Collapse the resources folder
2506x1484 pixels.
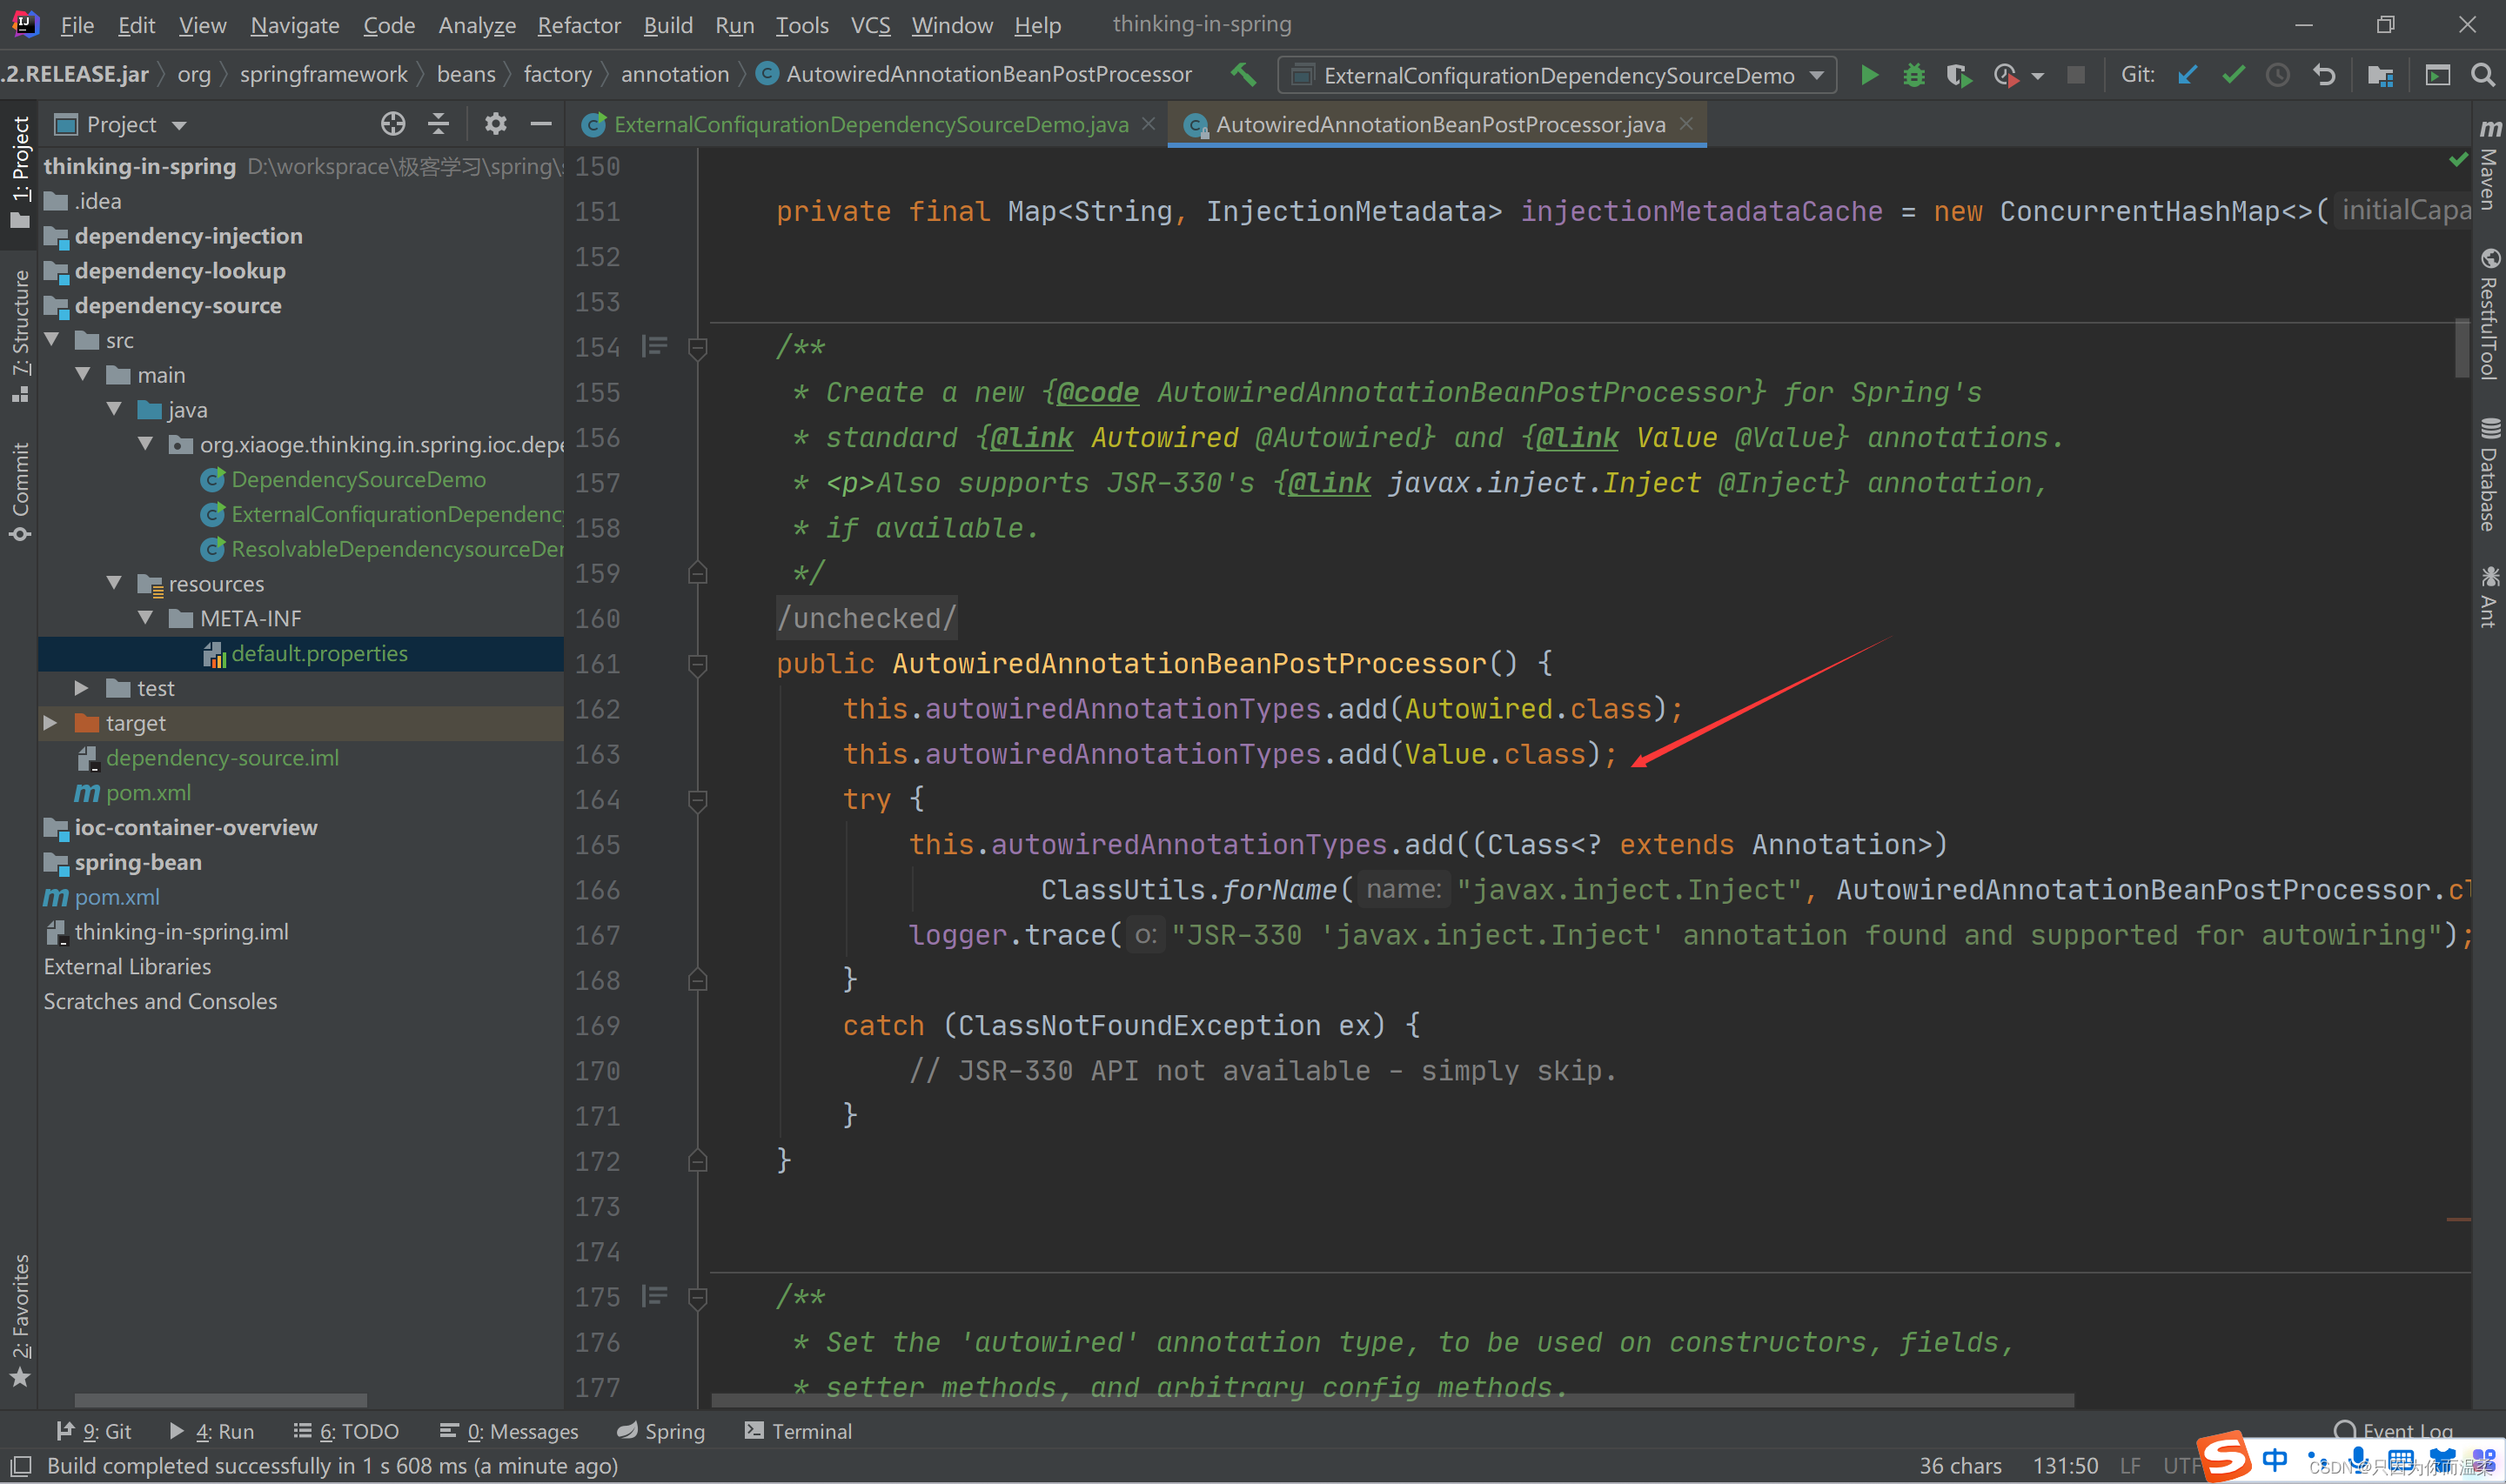click(x=115, y=583)
